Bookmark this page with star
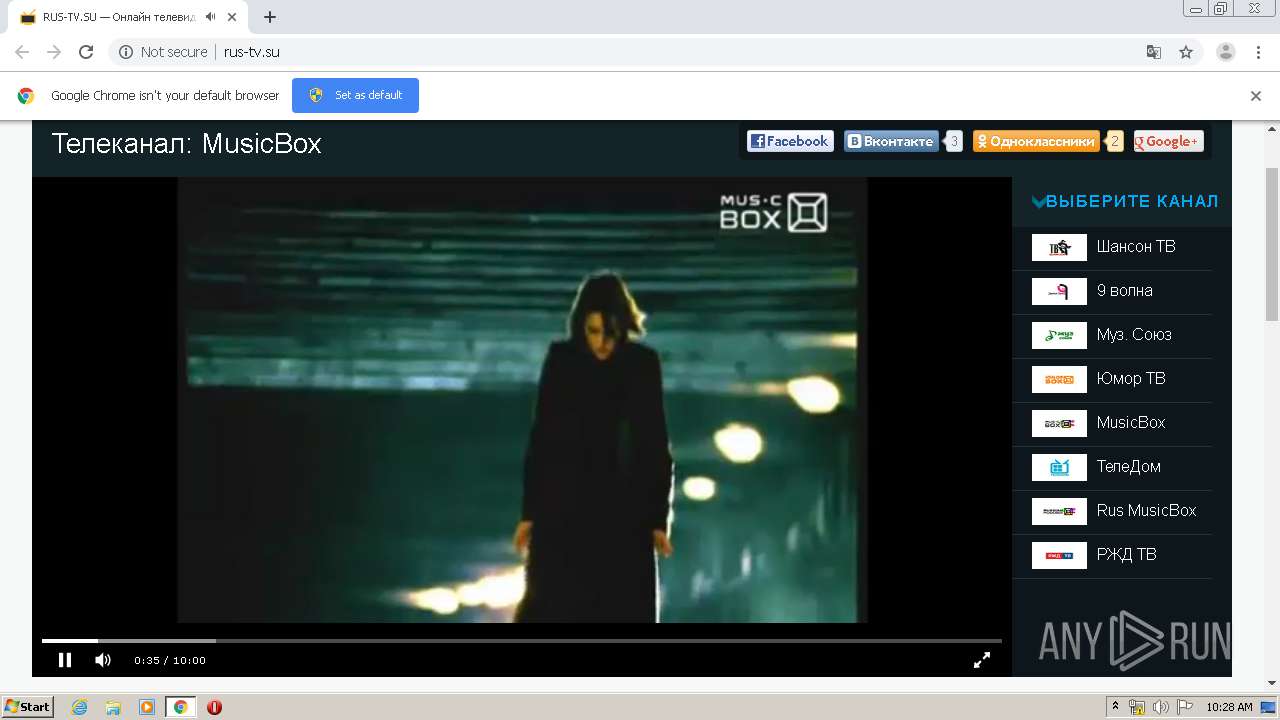1280x720 pixels. [1186, 52]
